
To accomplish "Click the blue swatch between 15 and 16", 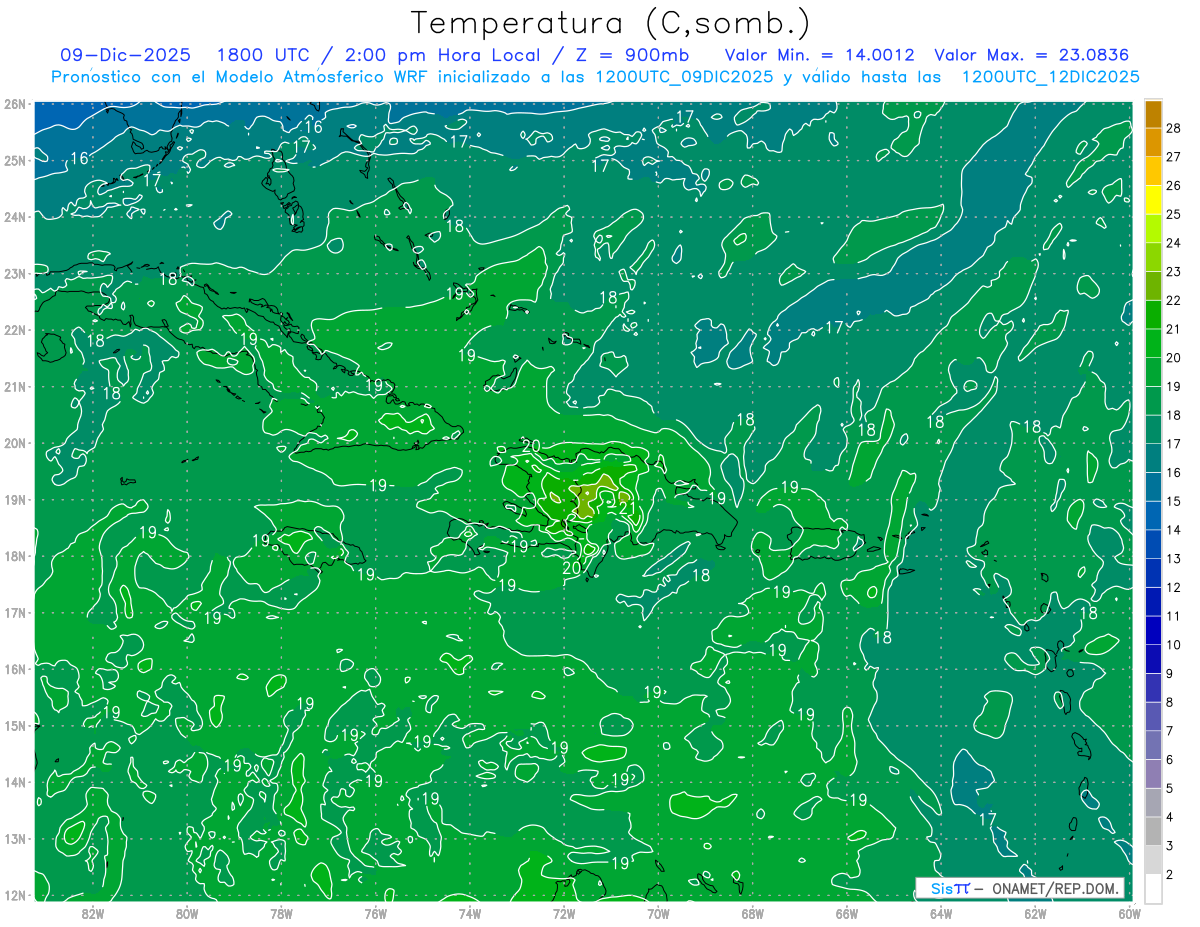I will [x=1153, y=486].
